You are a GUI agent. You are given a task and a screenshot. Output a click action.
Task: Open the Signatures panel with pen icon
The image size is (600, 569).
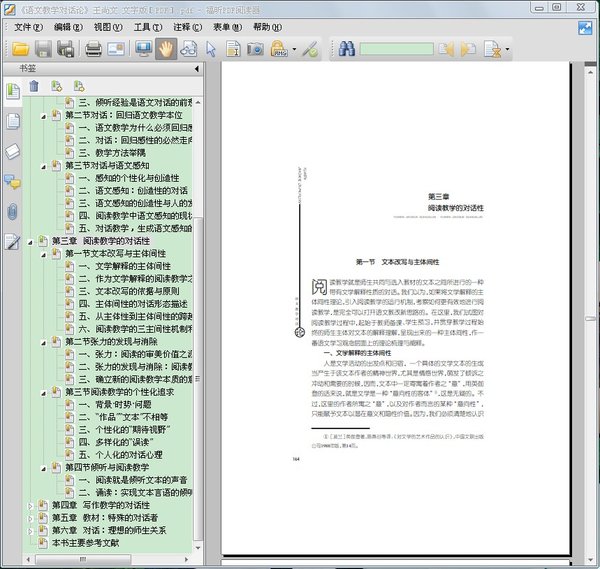(12, 240)
